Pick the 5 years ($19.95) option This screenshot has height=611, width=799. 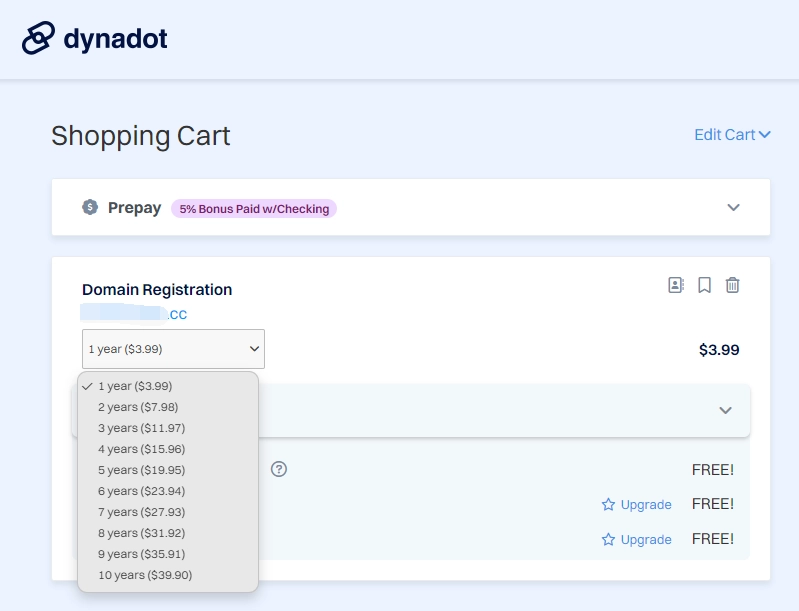point(141,470)
